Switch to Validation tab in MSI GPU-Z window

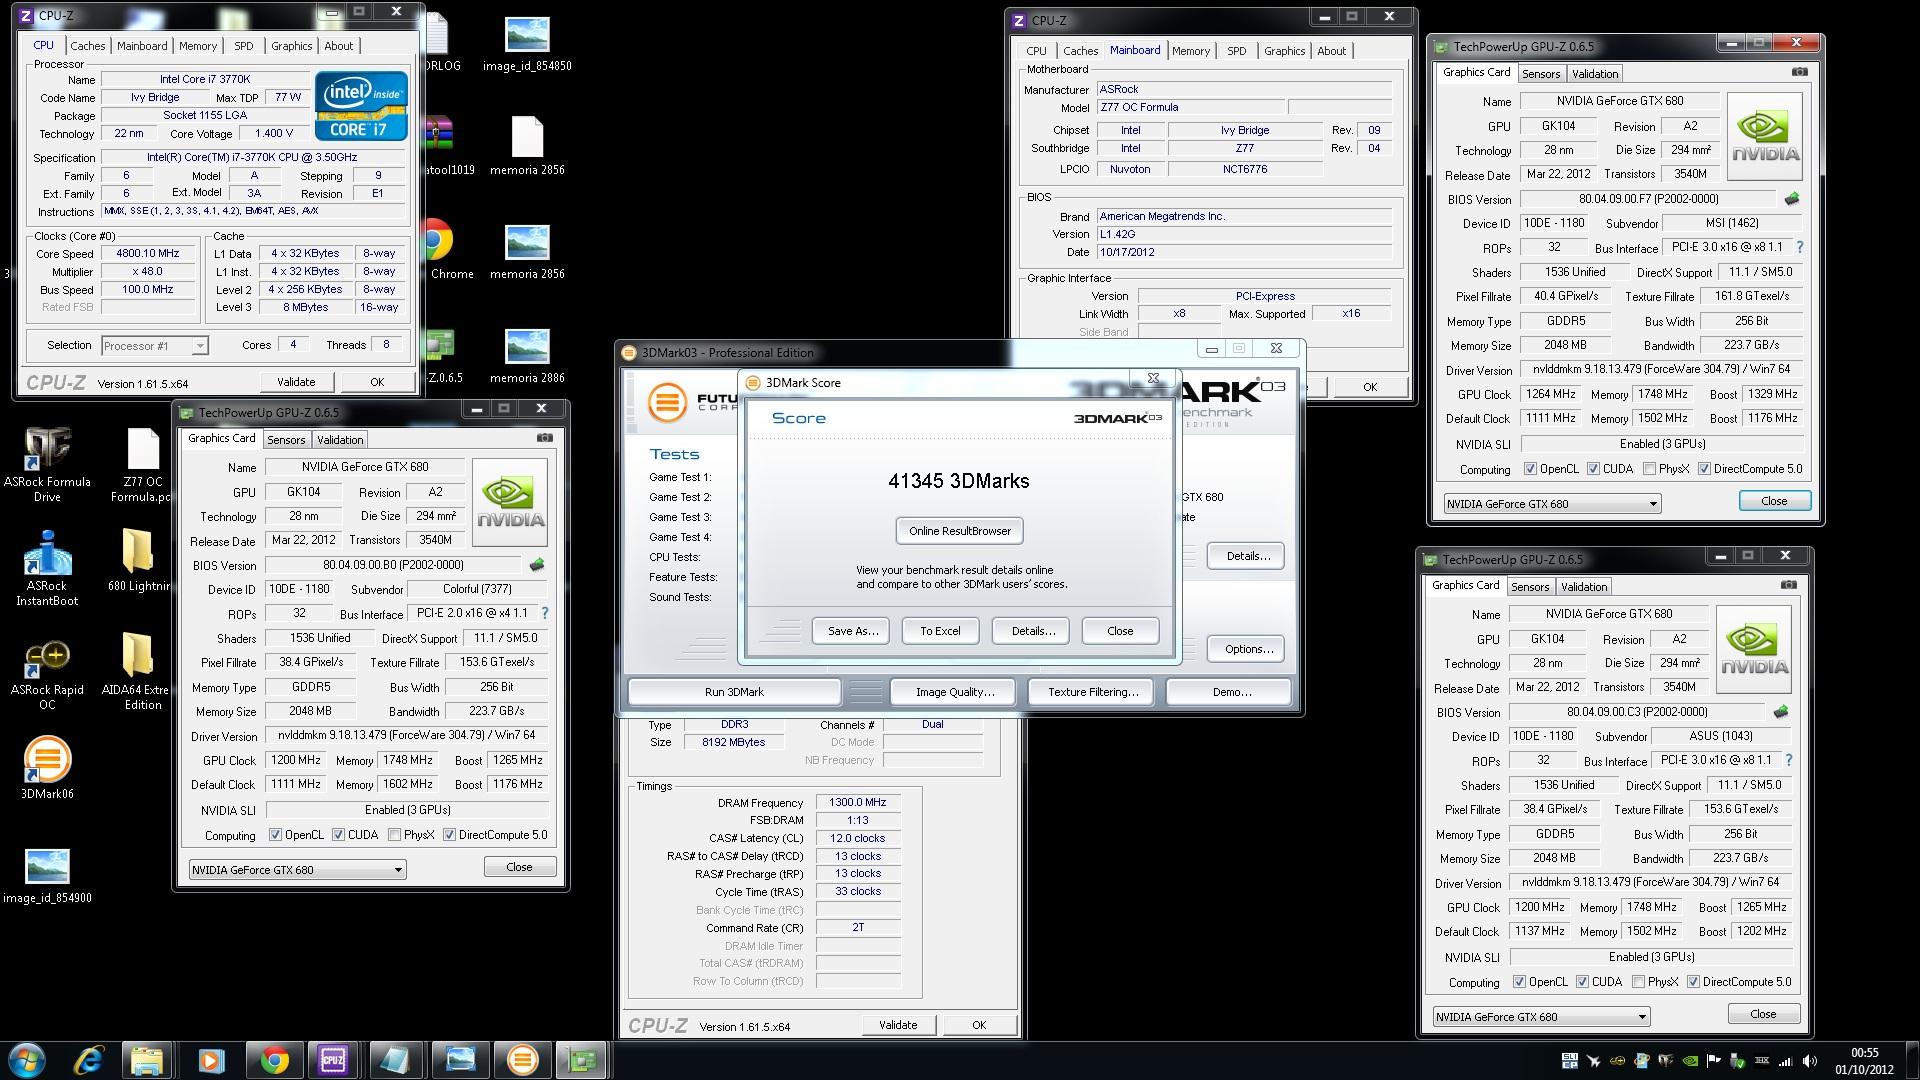(x=1594, y=74)
